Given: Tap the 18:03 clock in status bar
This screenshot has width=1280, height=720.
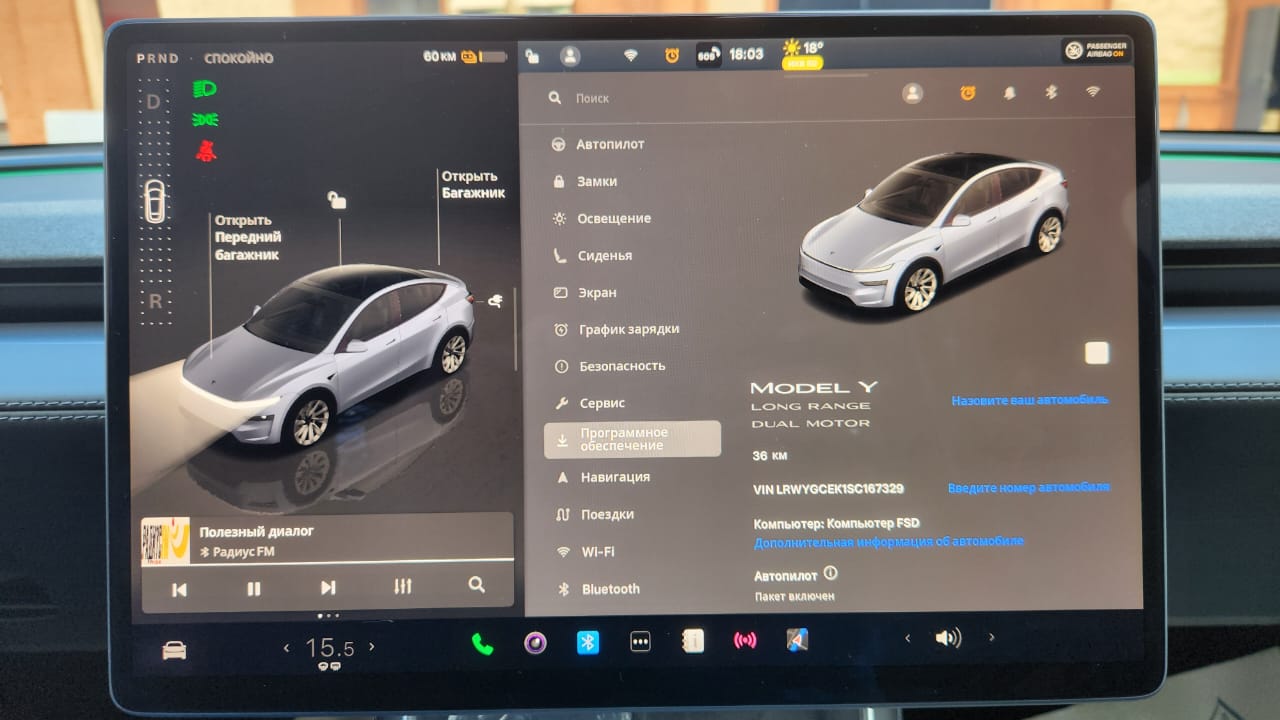Looking at the screenshot, I should pyautogui.click(x=746, y=54).
